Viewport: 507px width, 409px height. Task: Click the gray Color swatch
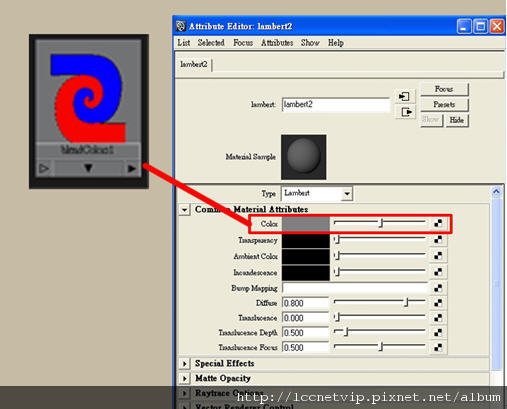tap(306, 224)
